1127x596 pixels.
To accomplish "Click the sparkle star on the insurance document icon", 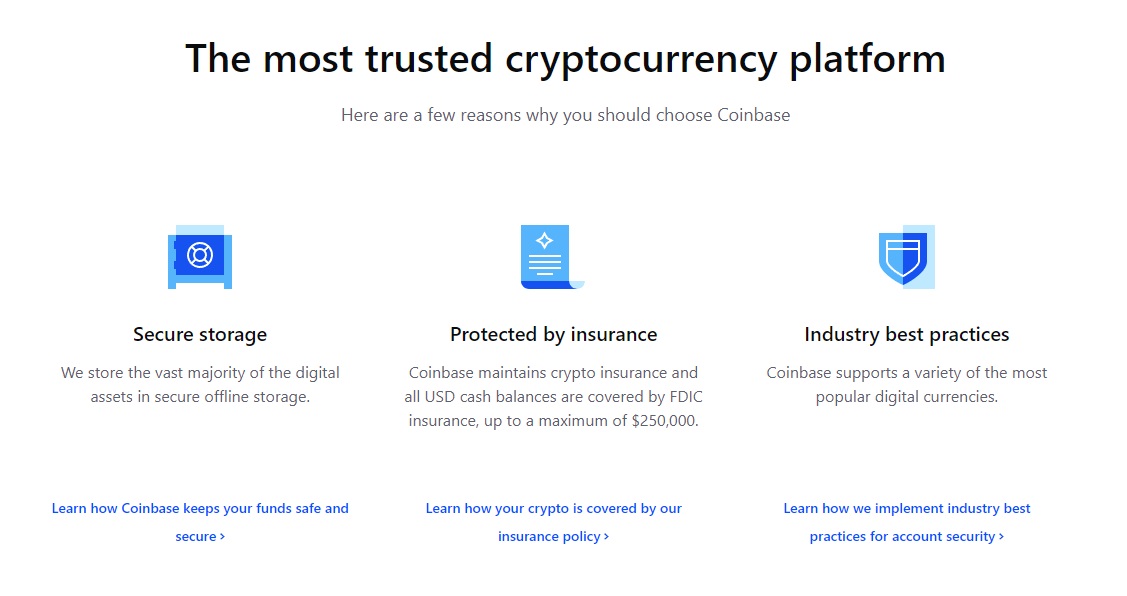I will click(x=544, y=240).
